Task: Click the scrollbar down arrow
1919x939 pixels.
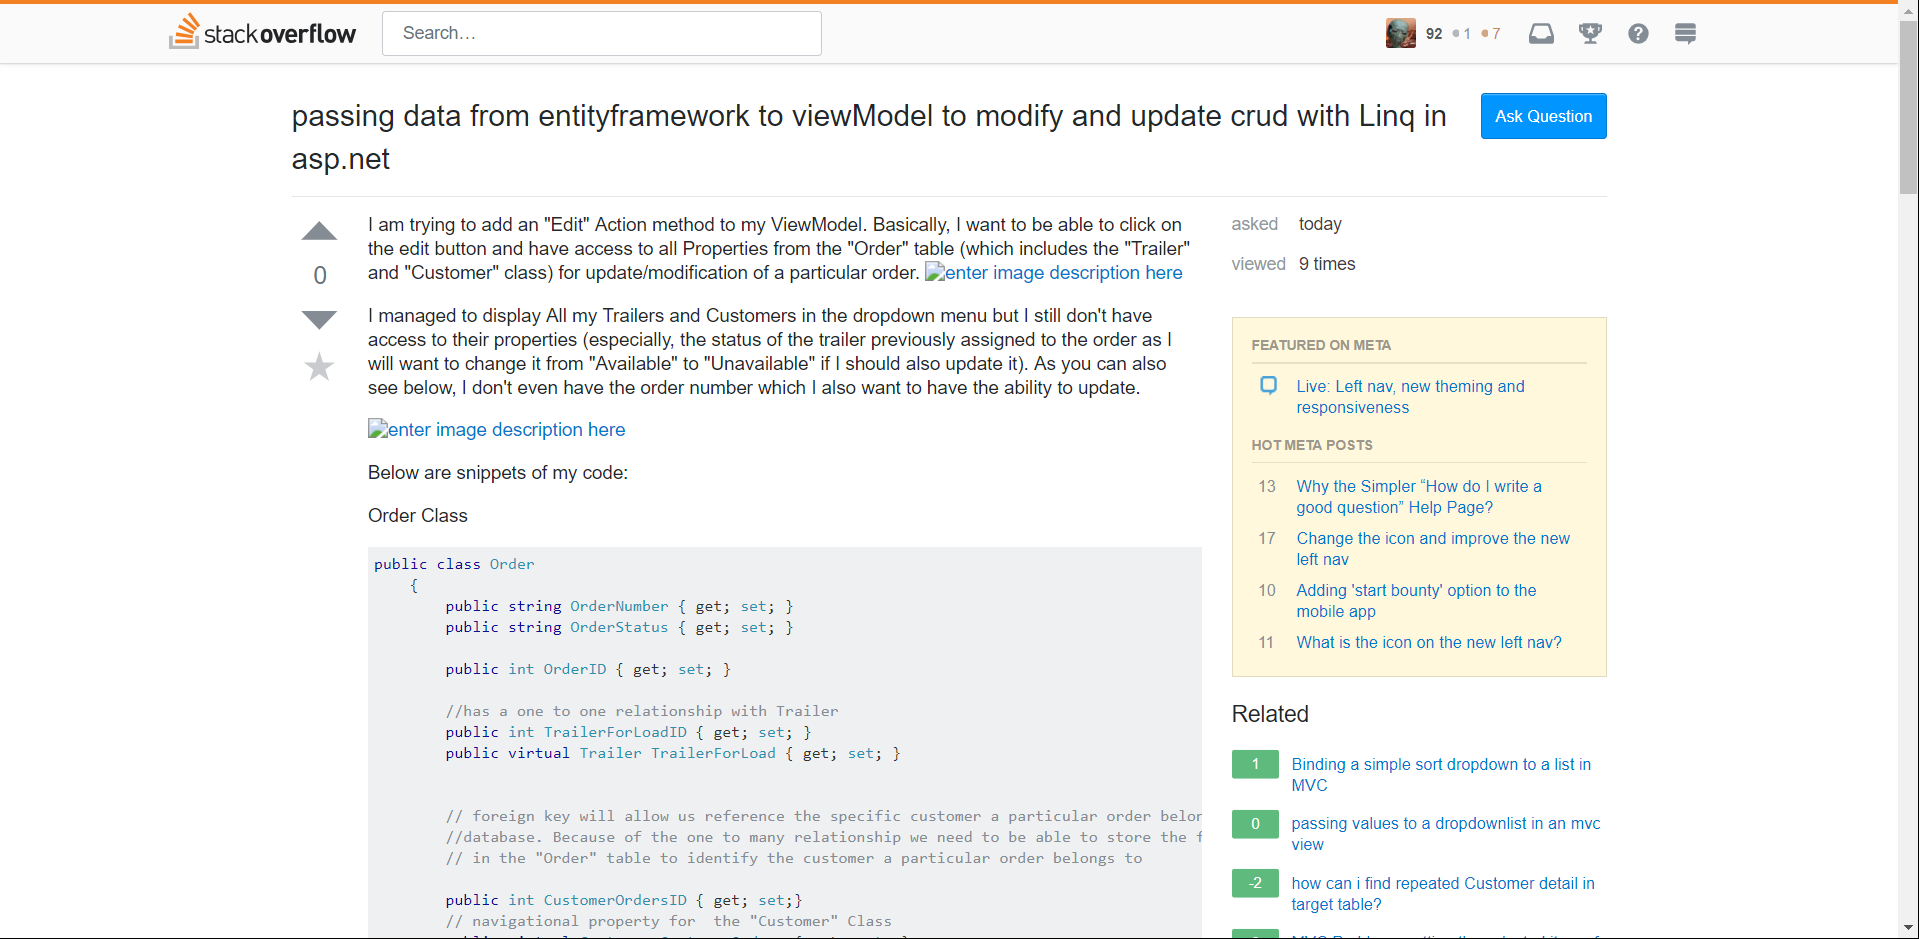Action: pyautogui.click(x=1908, y=929)
